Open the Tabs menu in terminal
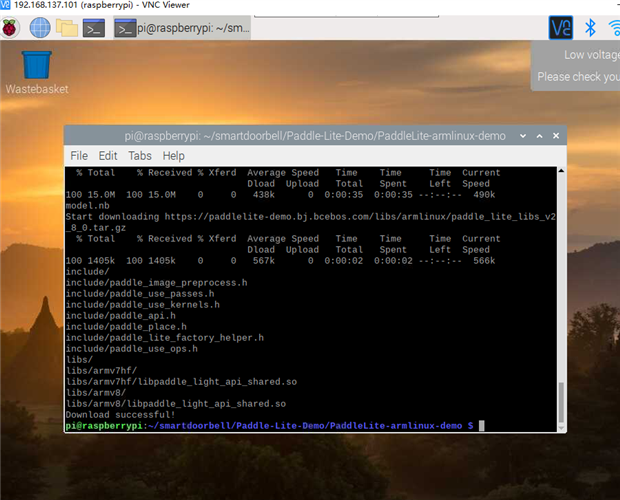 pos(140,156)
